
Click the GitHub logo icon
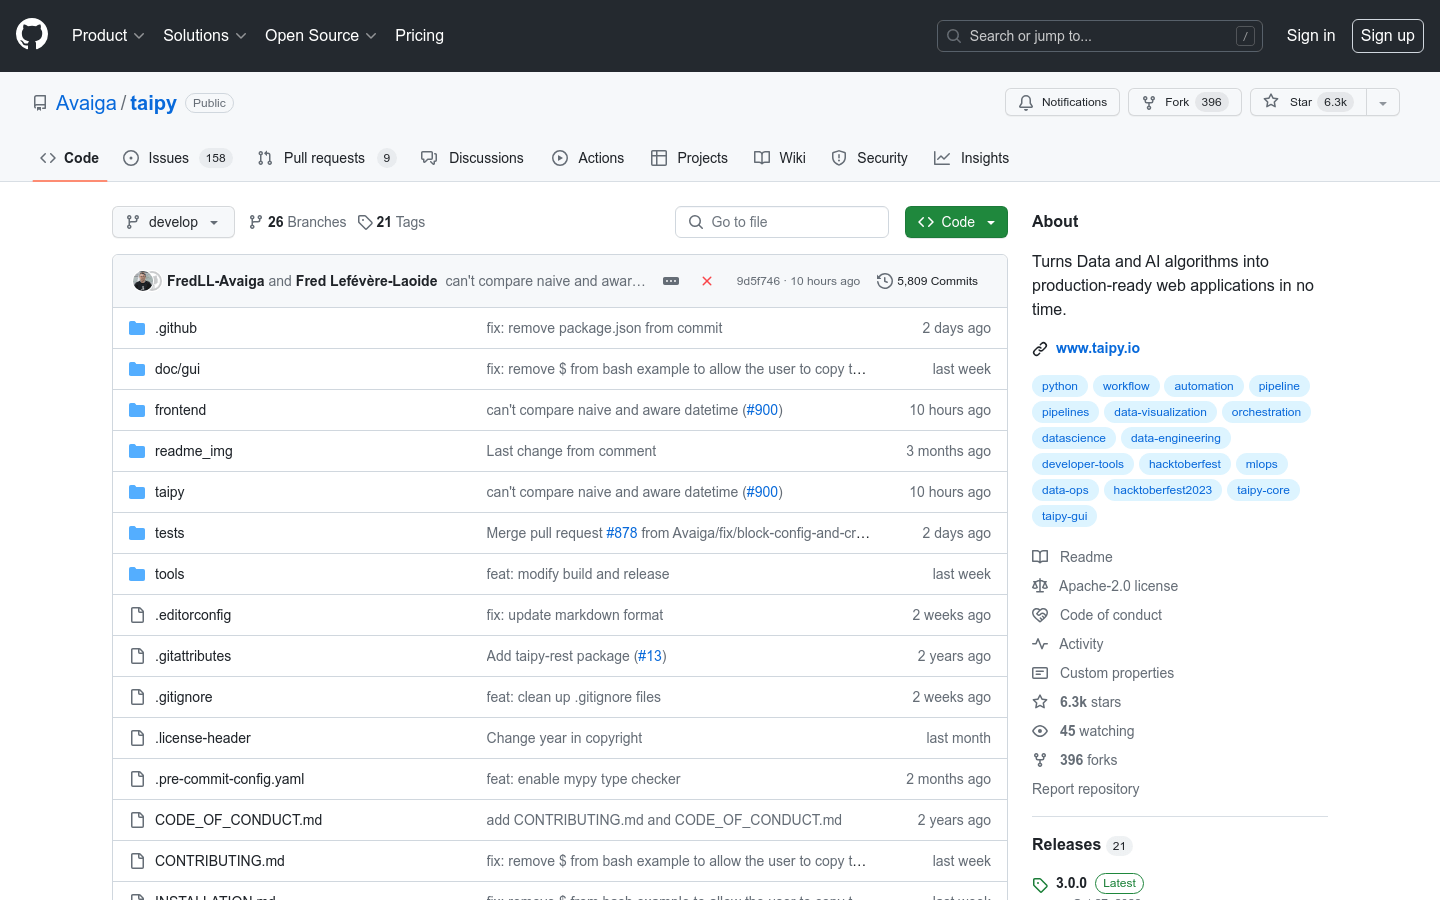click(x=32, y=35)
